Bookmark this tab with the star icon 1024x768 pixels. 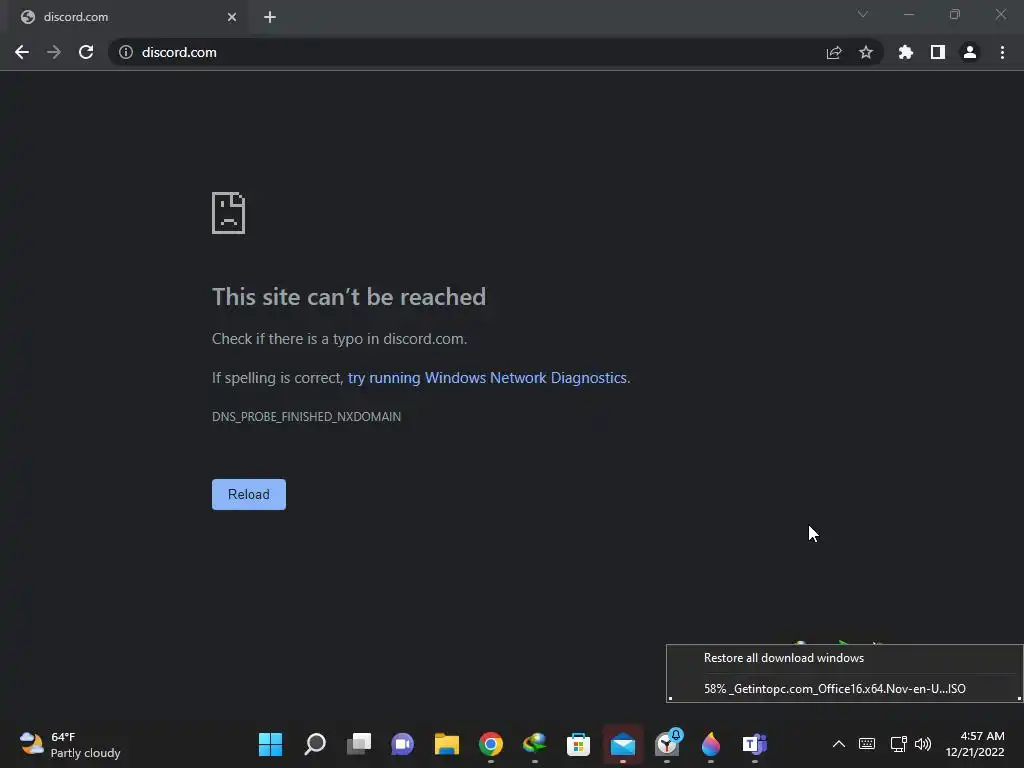pyautogui.click(x=866, y=52)
